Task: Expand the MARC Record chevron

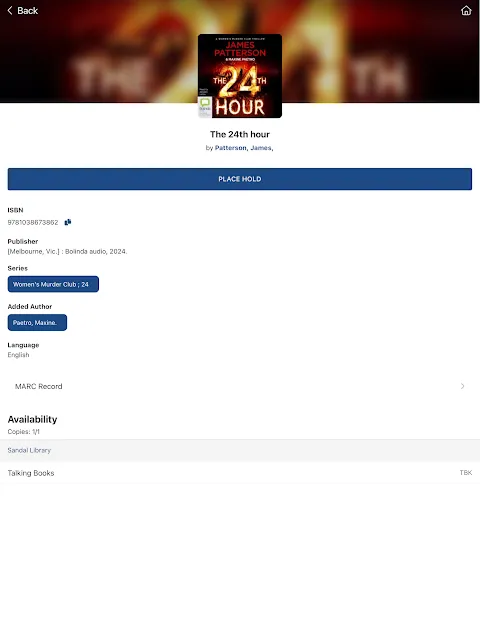Action: (x=462, y=386)
